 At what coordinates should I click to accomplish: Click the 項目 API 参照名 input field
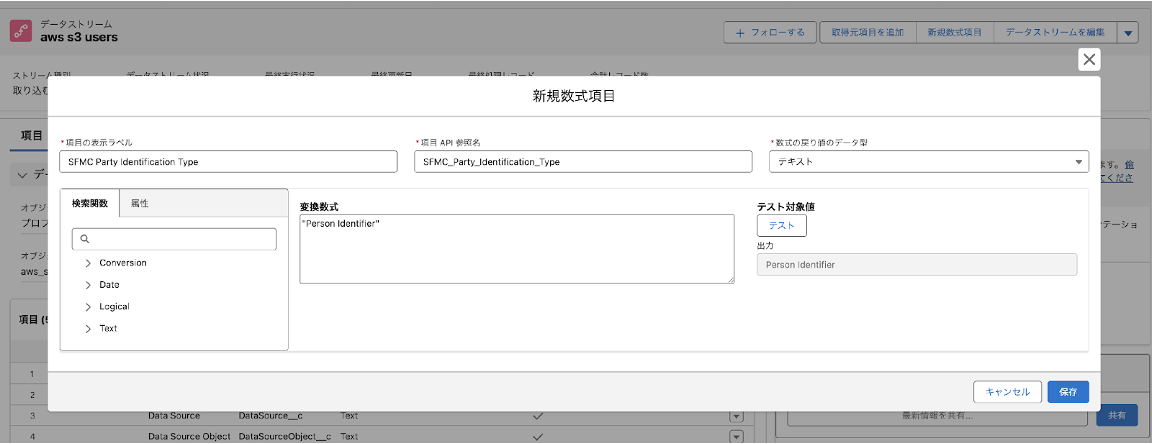582,161
